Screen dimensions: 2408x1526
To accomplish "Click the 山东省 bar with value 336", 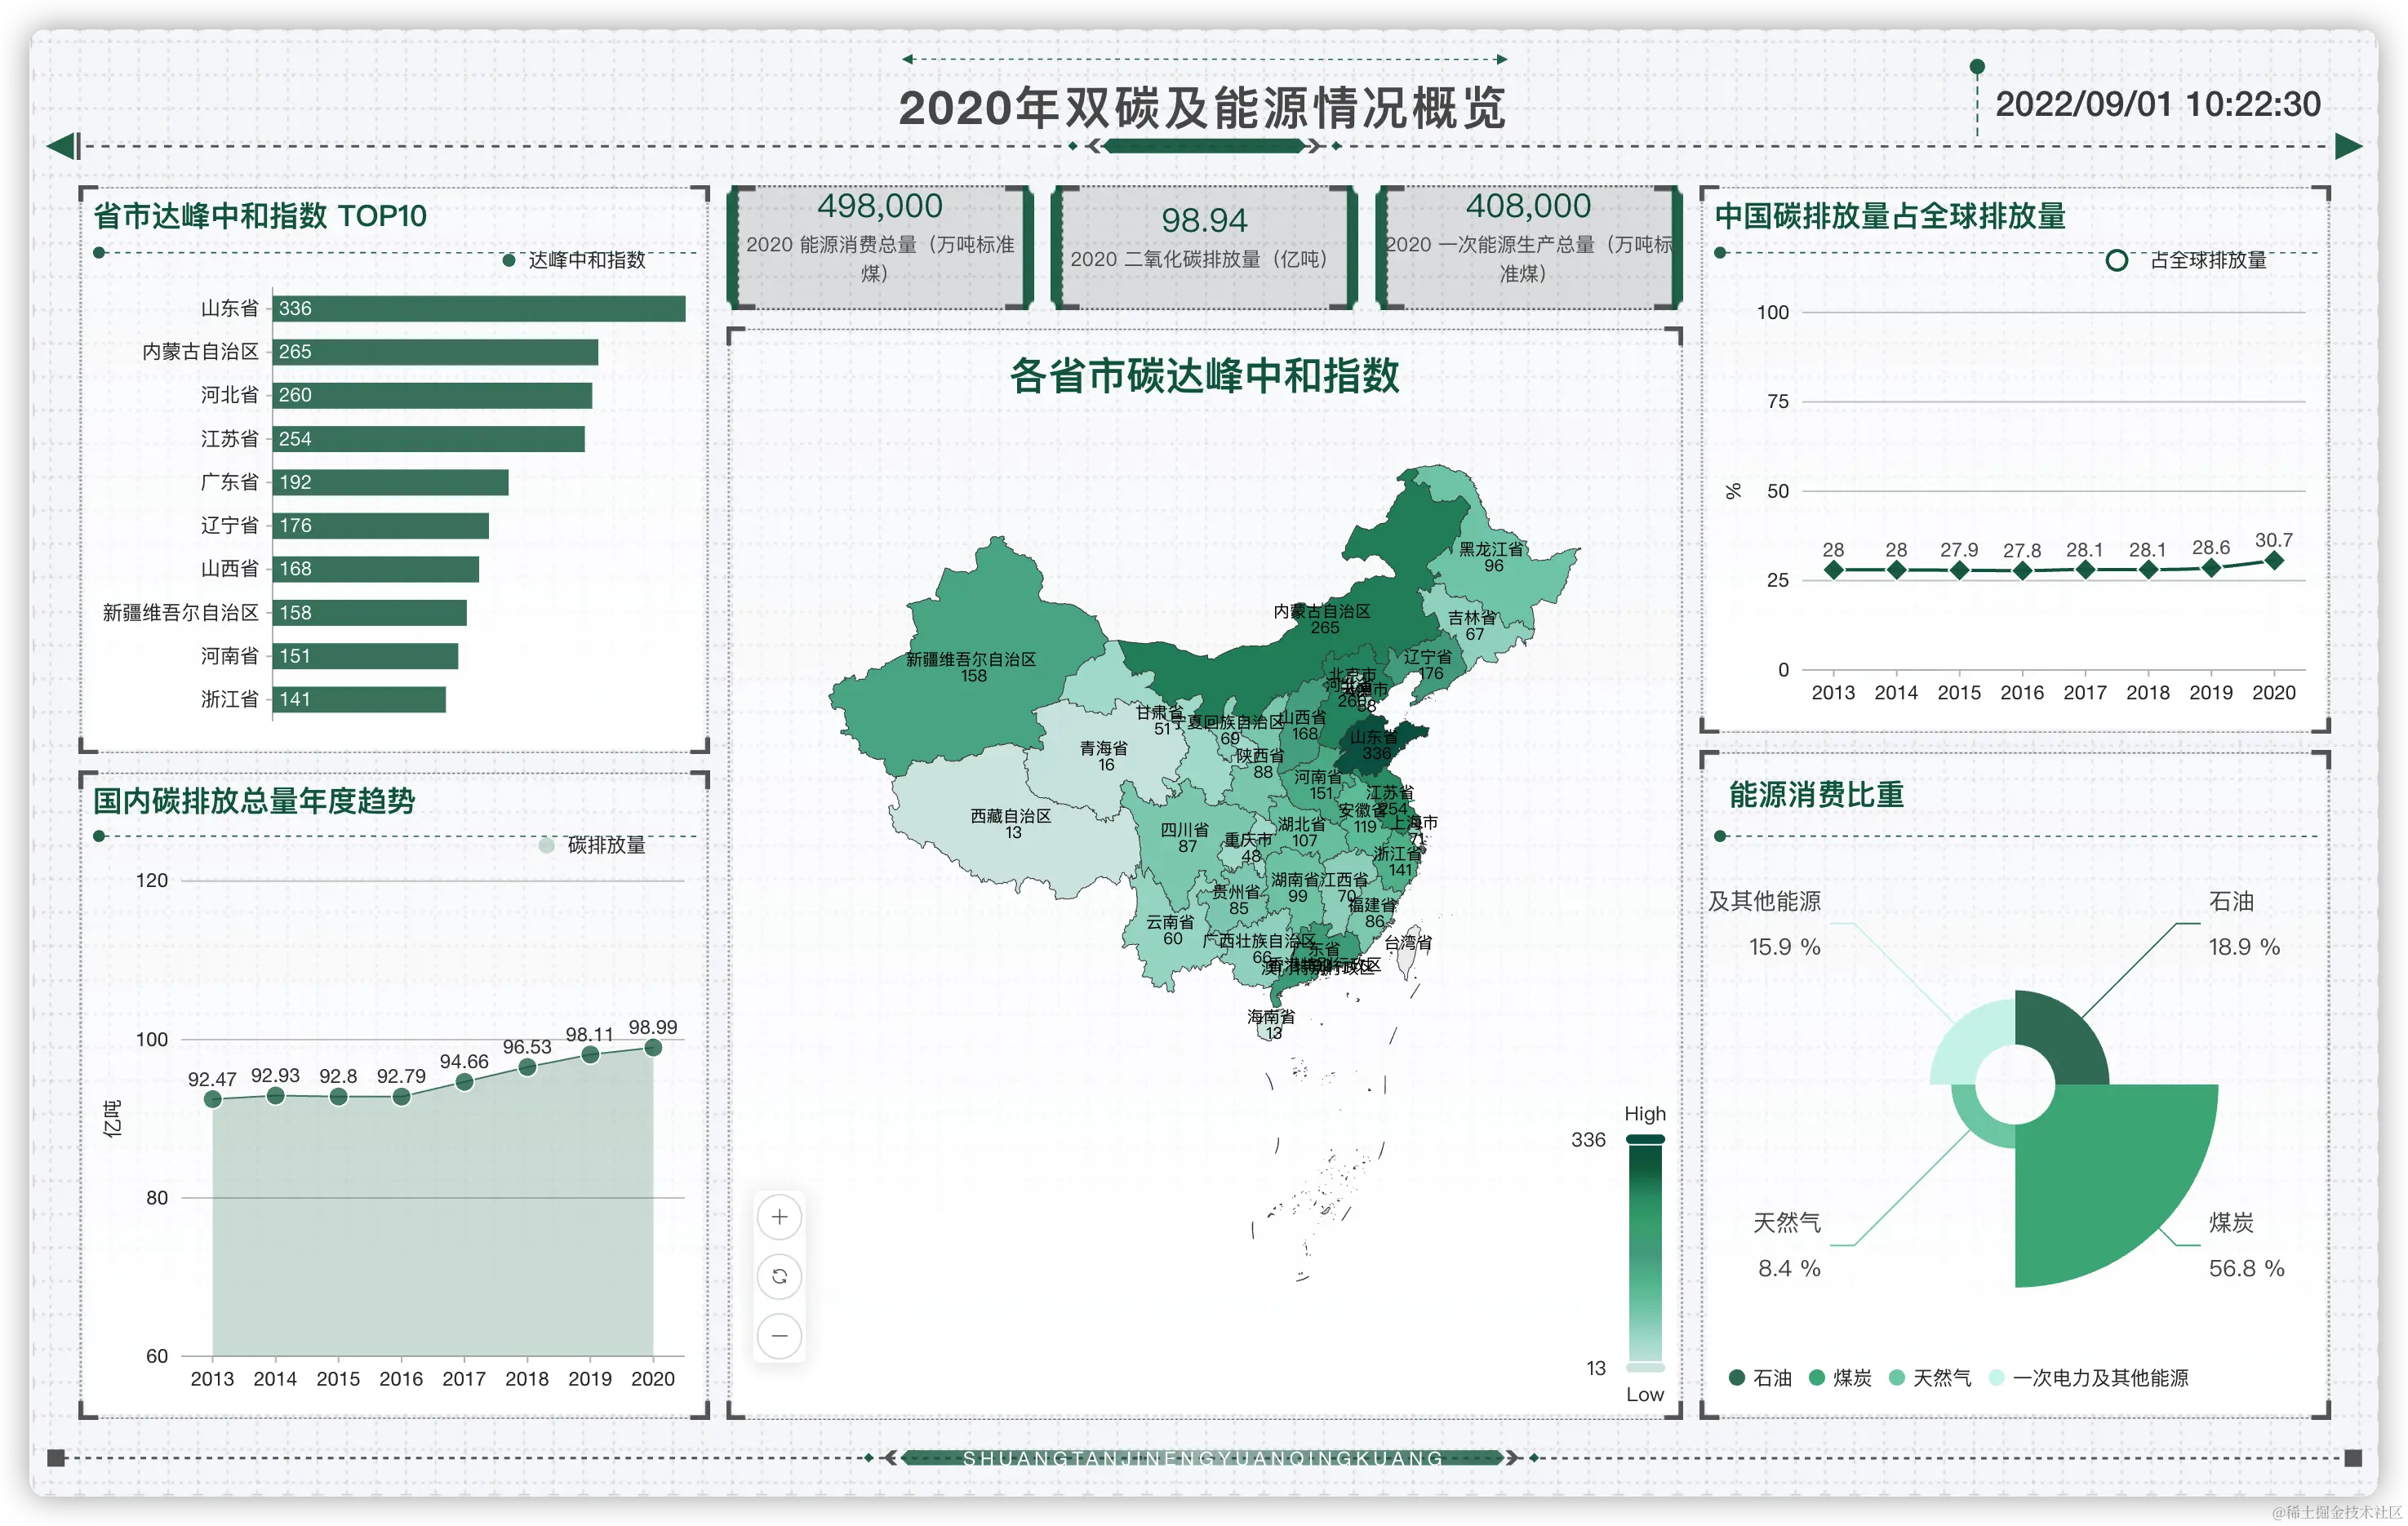I will tap(478, 308).
